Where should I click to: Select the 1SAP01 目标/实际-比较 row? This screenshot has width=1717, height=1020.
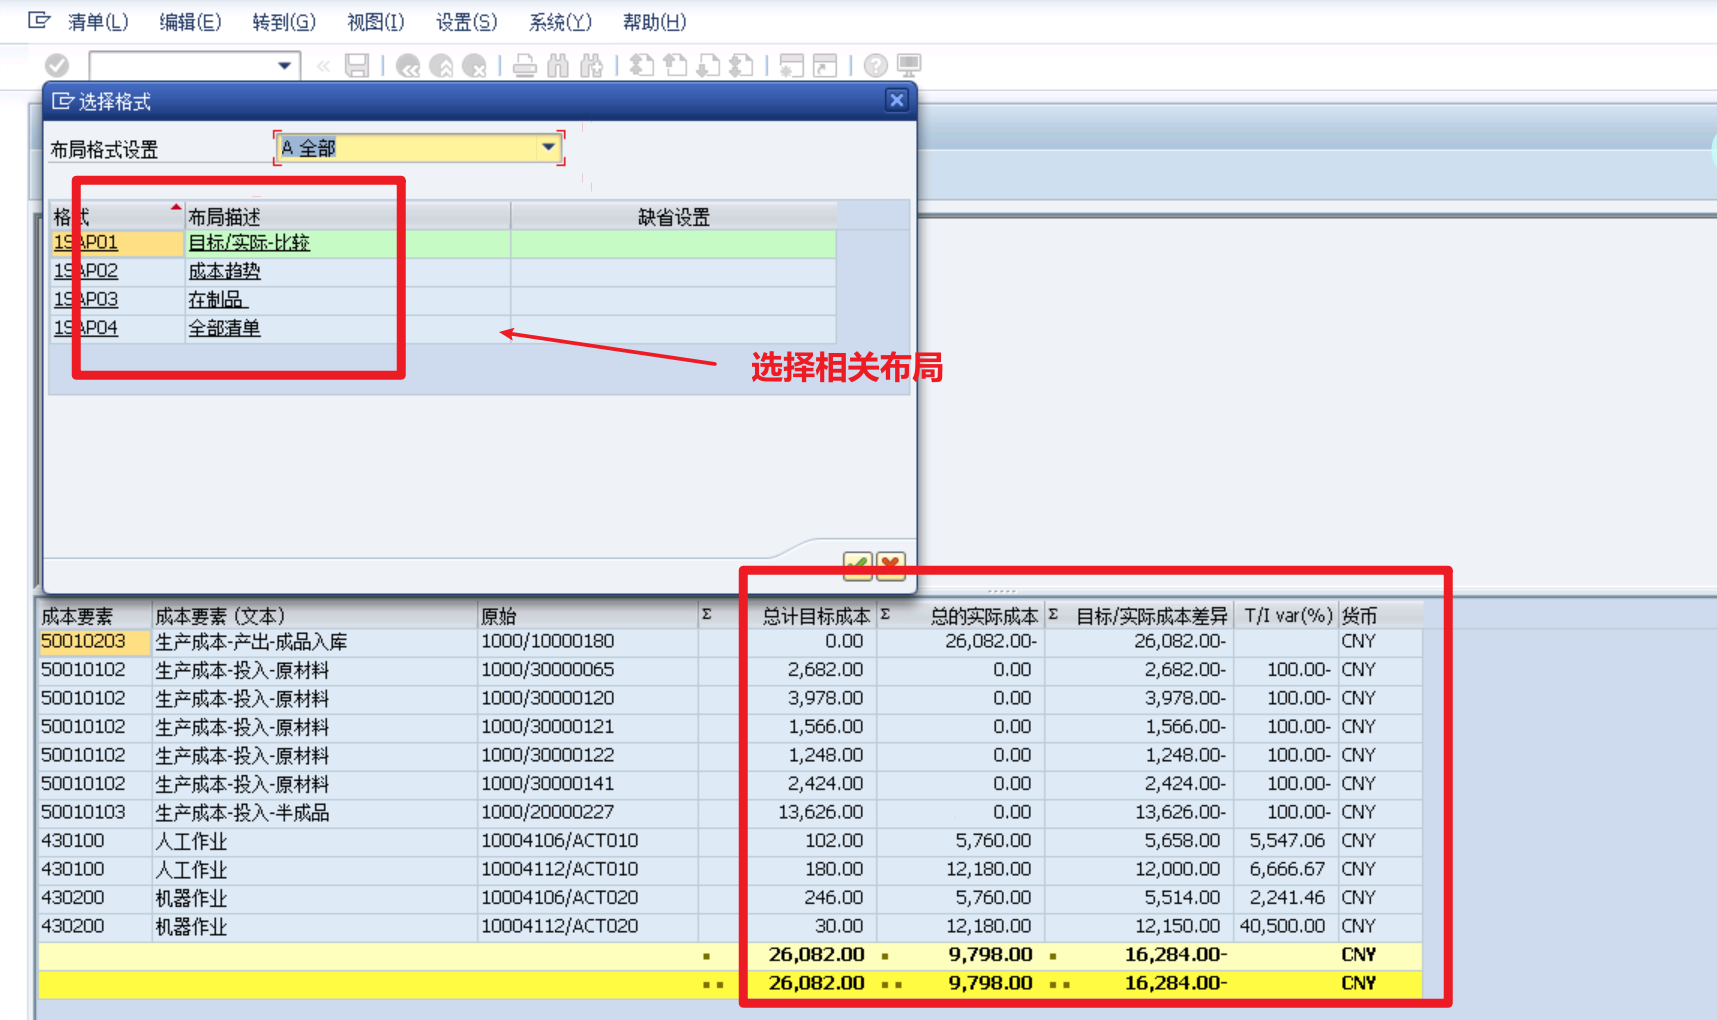tap(248, 242)
